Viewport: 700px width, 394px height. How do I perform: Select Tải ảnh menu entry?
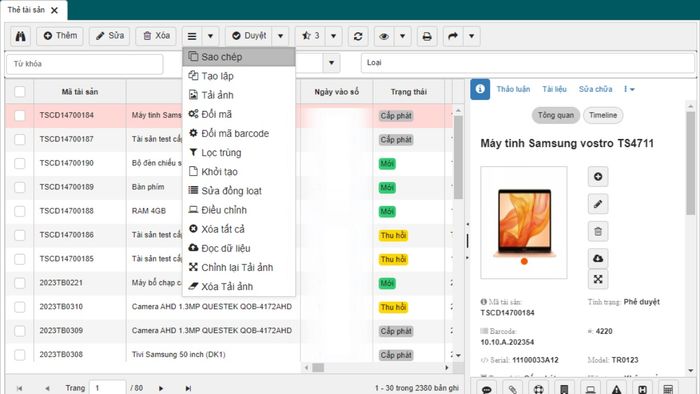point(239,95)
